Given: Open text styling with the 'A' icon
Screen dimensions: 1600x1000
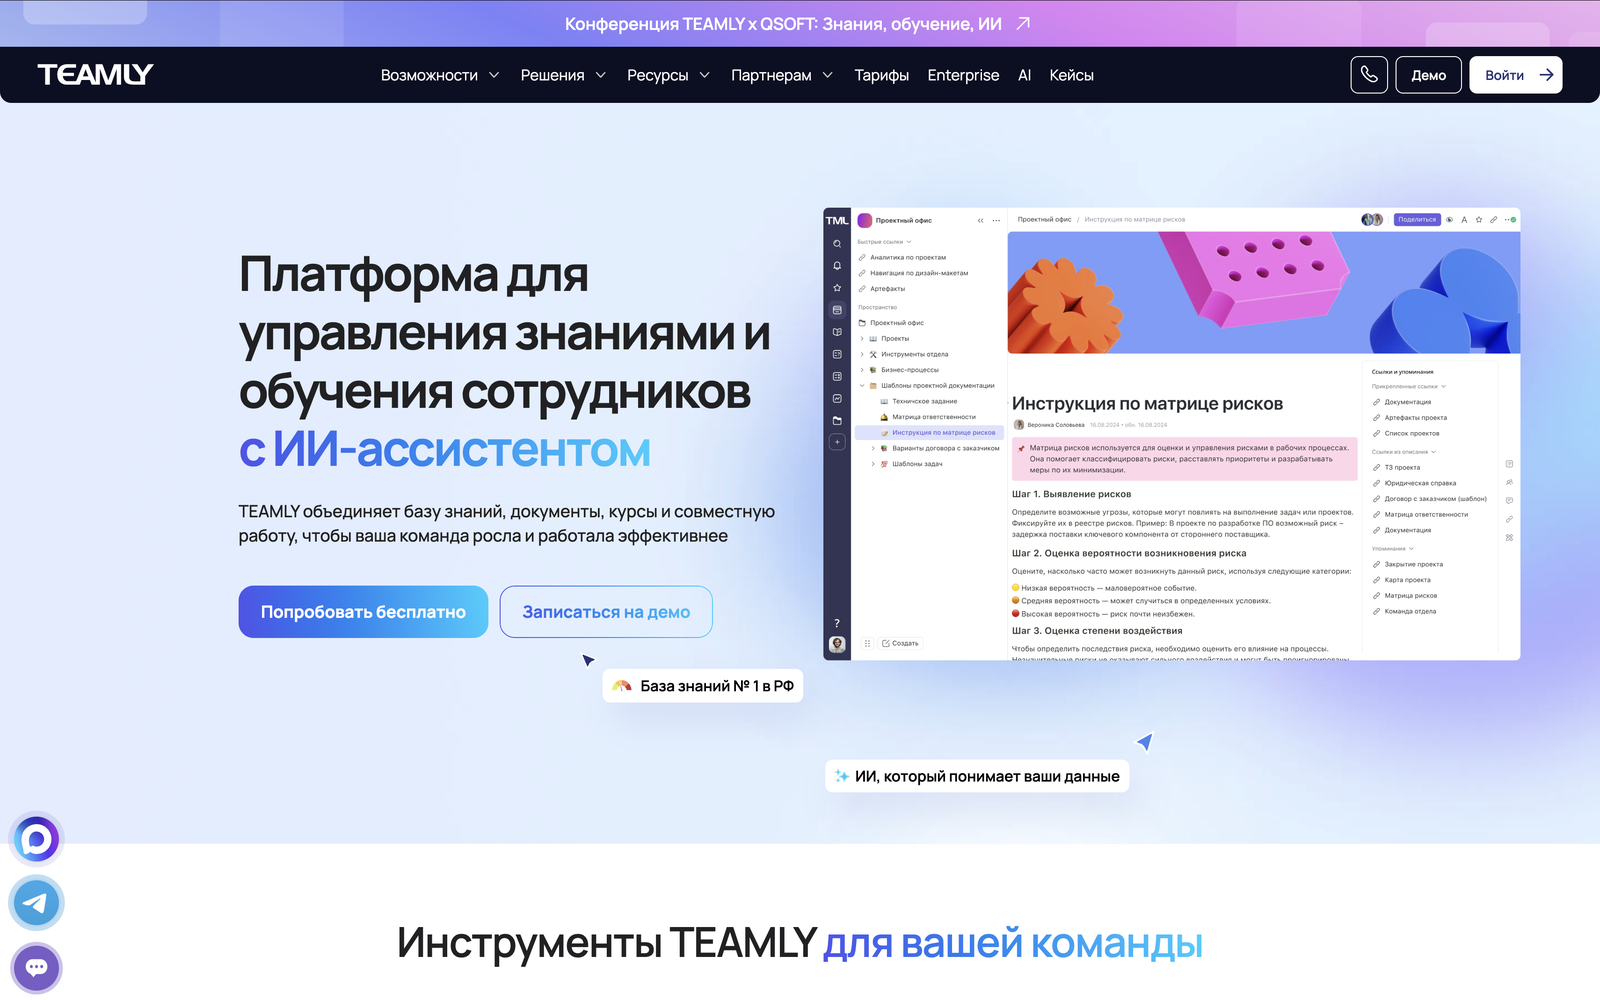Looking at the screenshot, I should click(x=1464, y=220).
